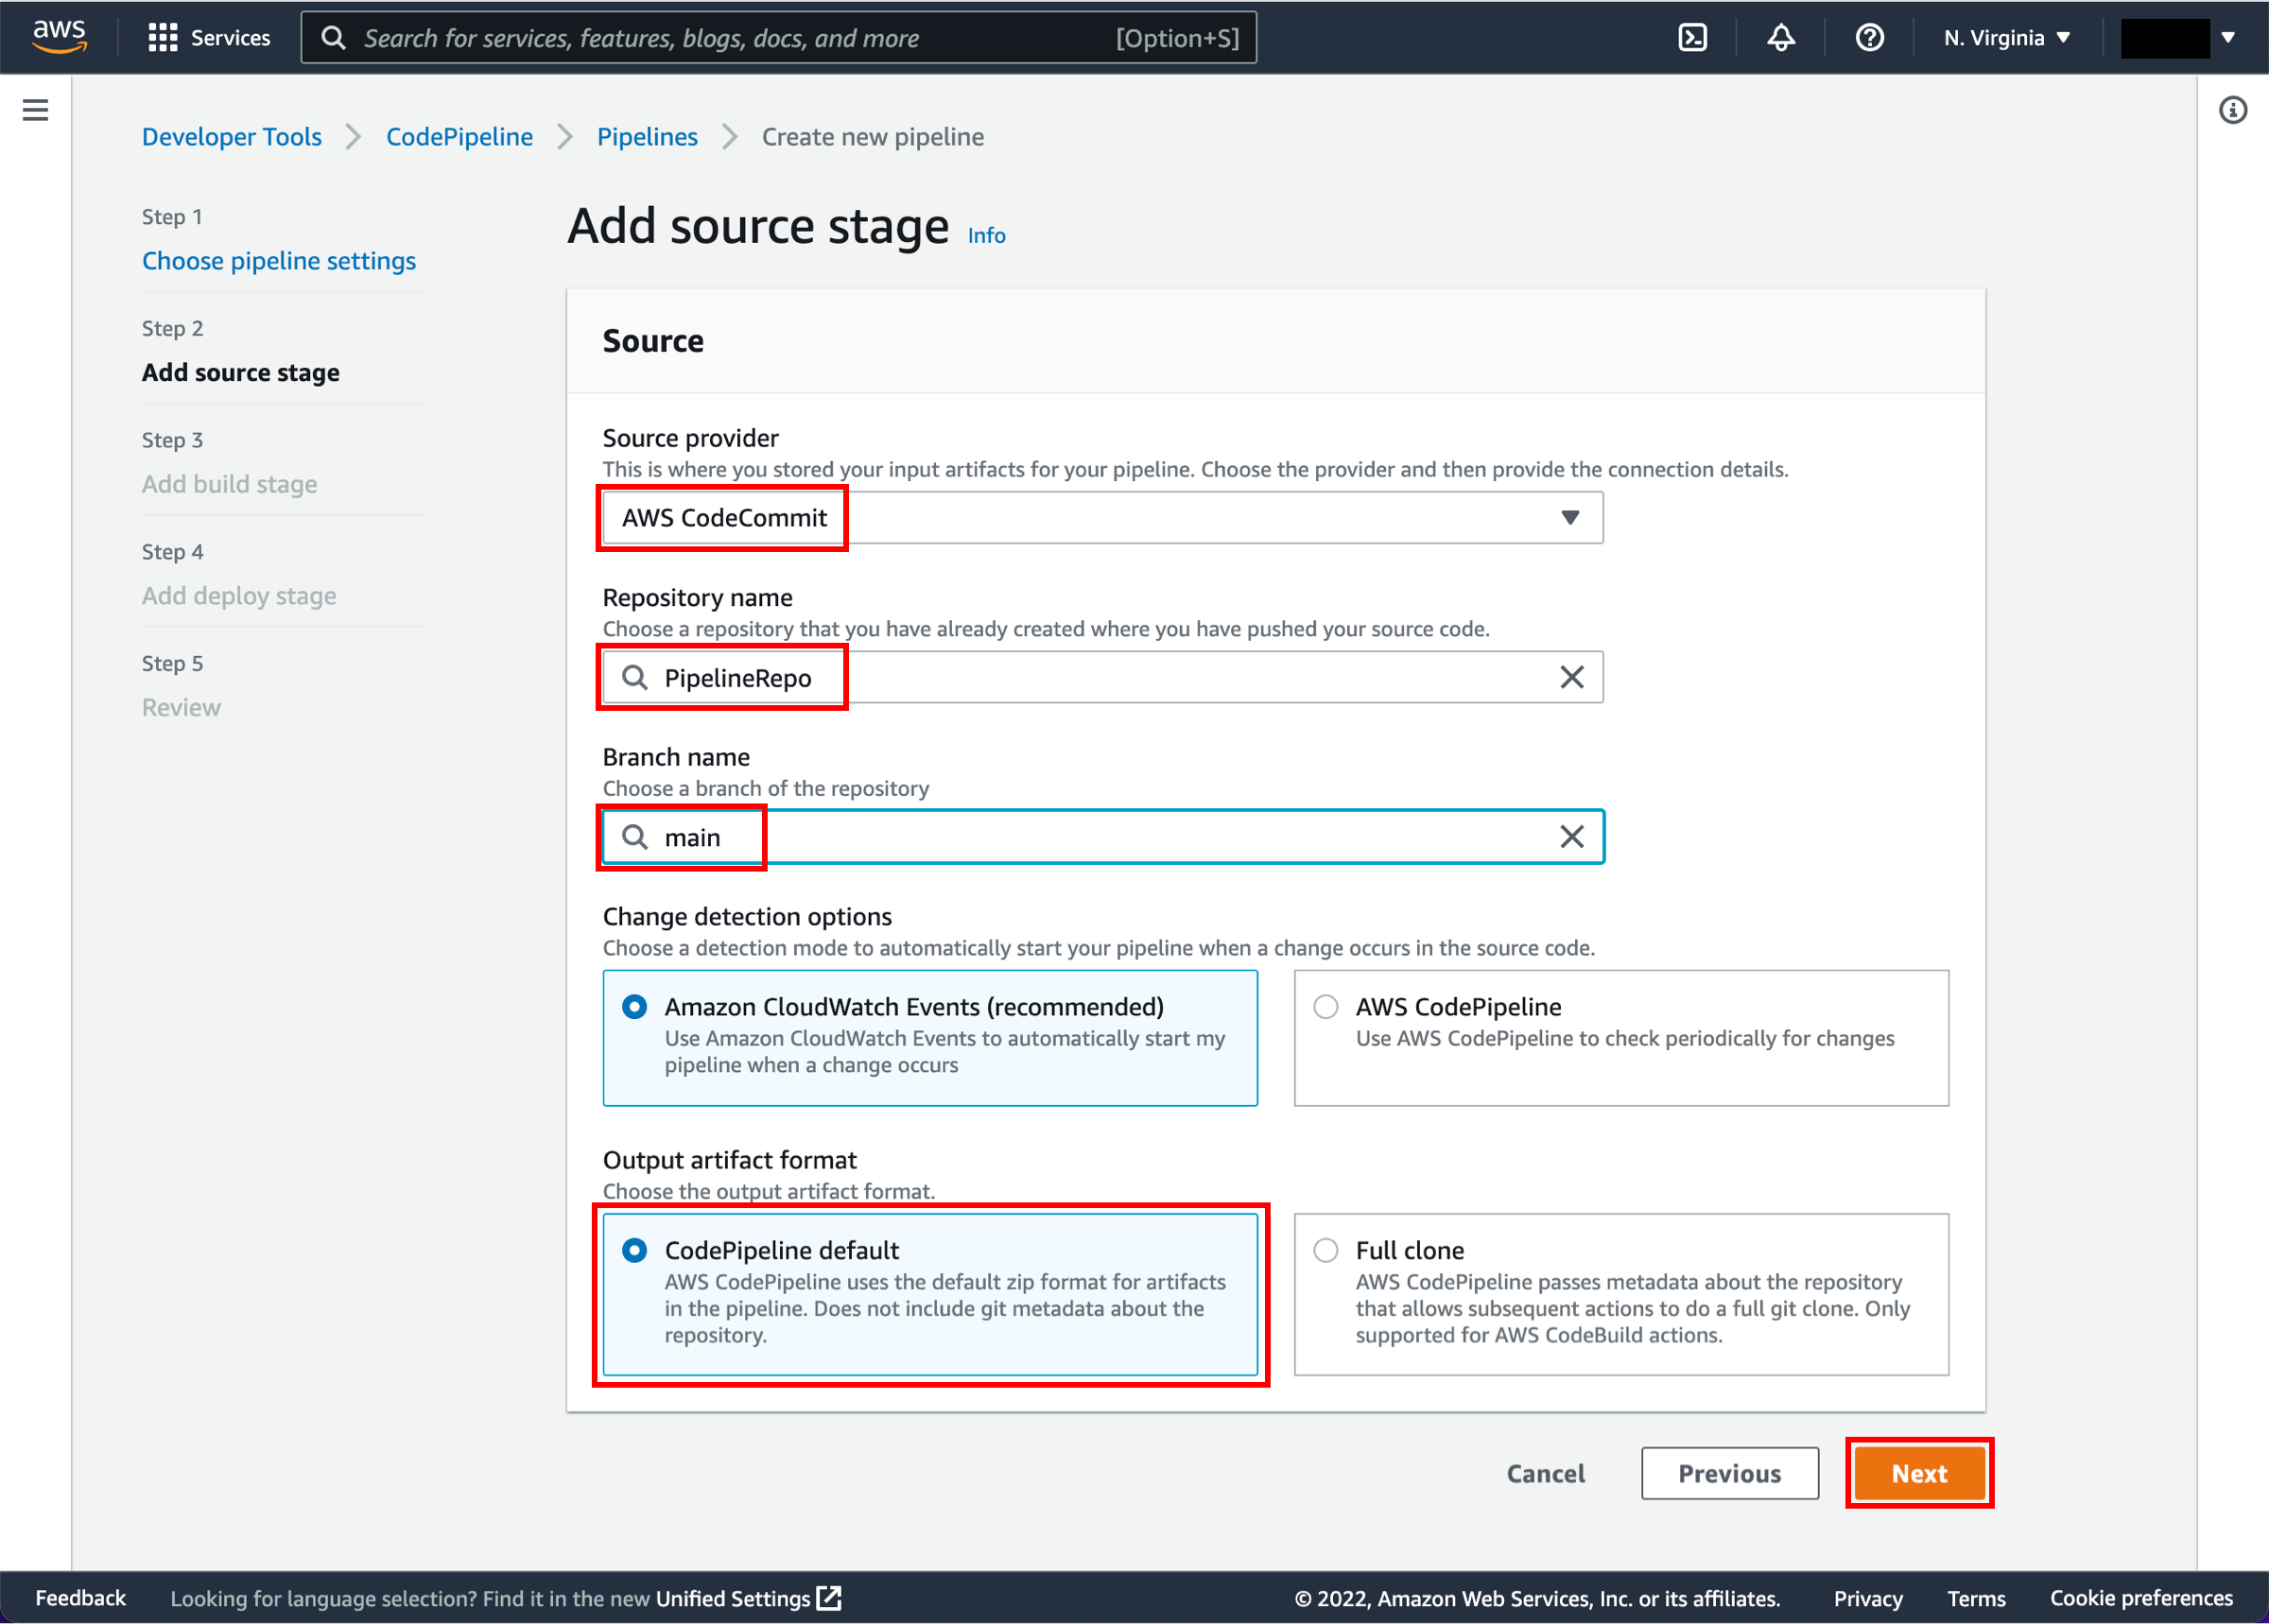Select AWS CodePipeline periodic check option
This screenshot has height=1624, width=2269.
coord(1621,1038)
